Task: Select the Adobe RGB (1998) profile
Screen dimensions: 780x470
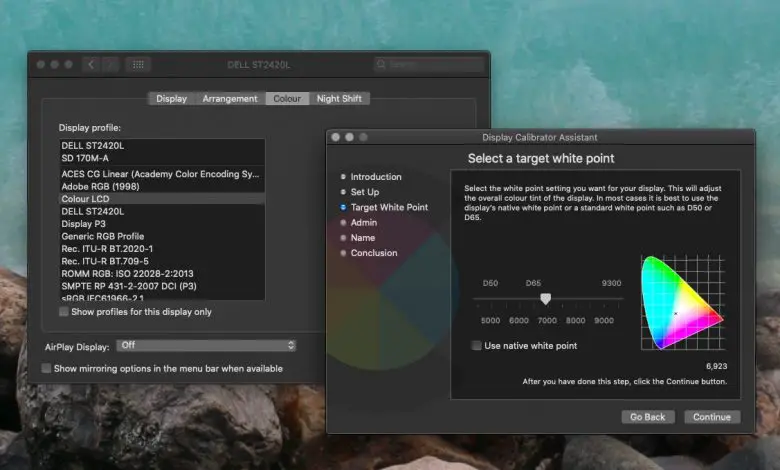Action: 162,187
